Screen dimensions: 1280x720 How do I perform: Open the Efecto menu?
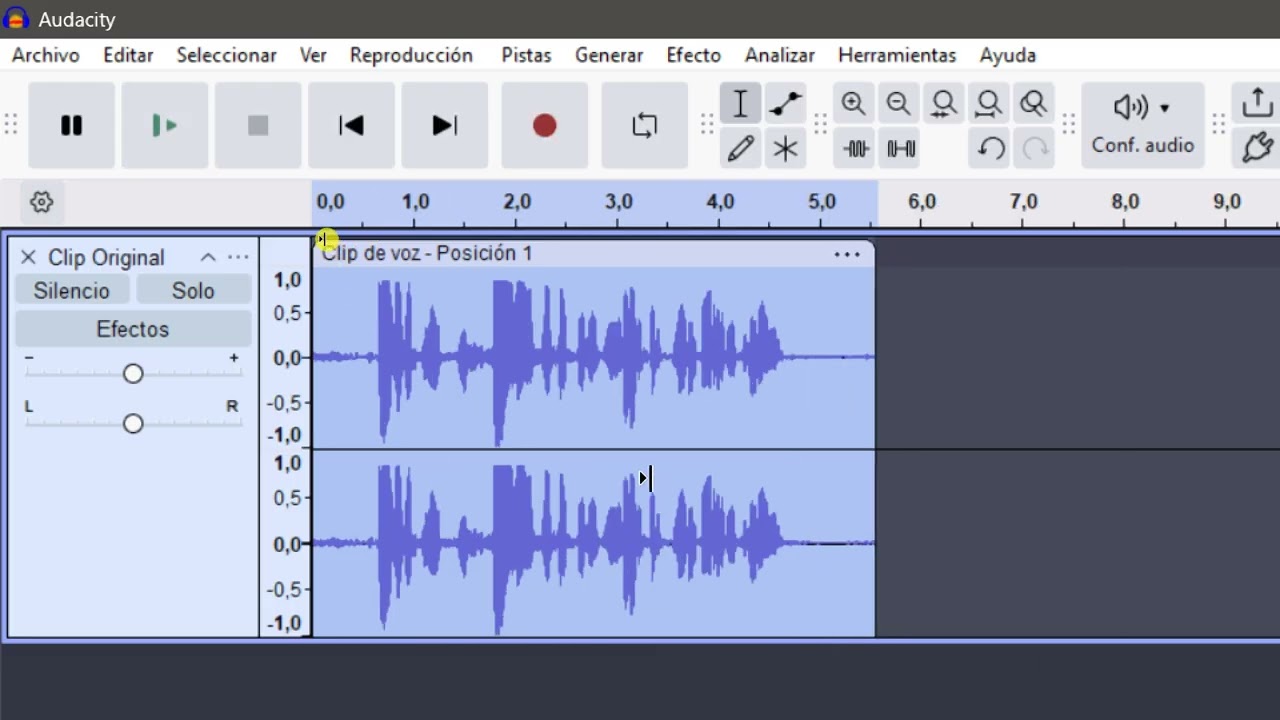tap(694, 55)
